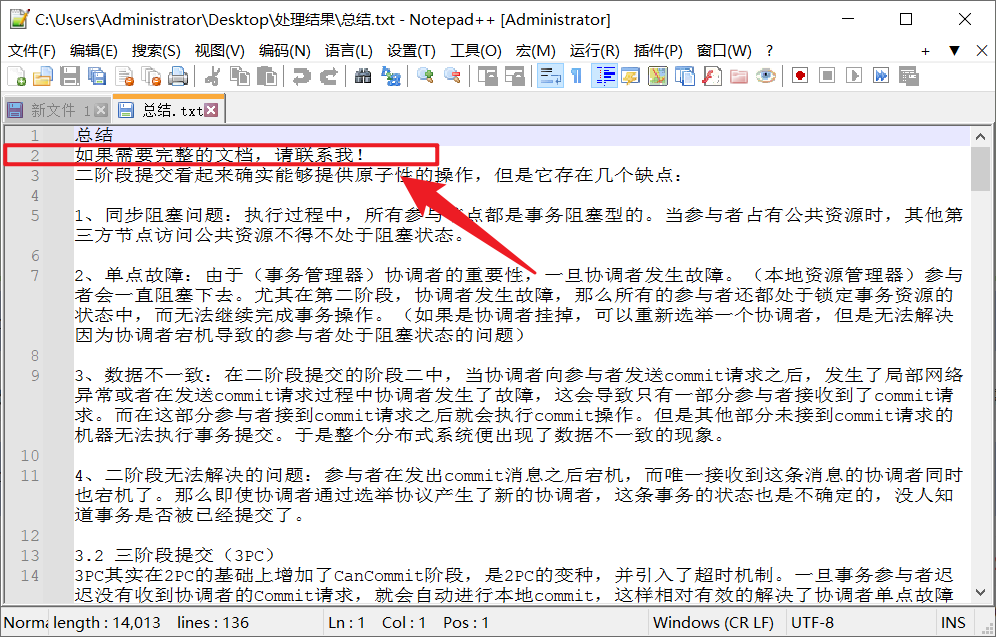The width and height of the screenshot is (996, 637).
Task: Open the 视图(V) menu
Action: click(x=220, y=51)
